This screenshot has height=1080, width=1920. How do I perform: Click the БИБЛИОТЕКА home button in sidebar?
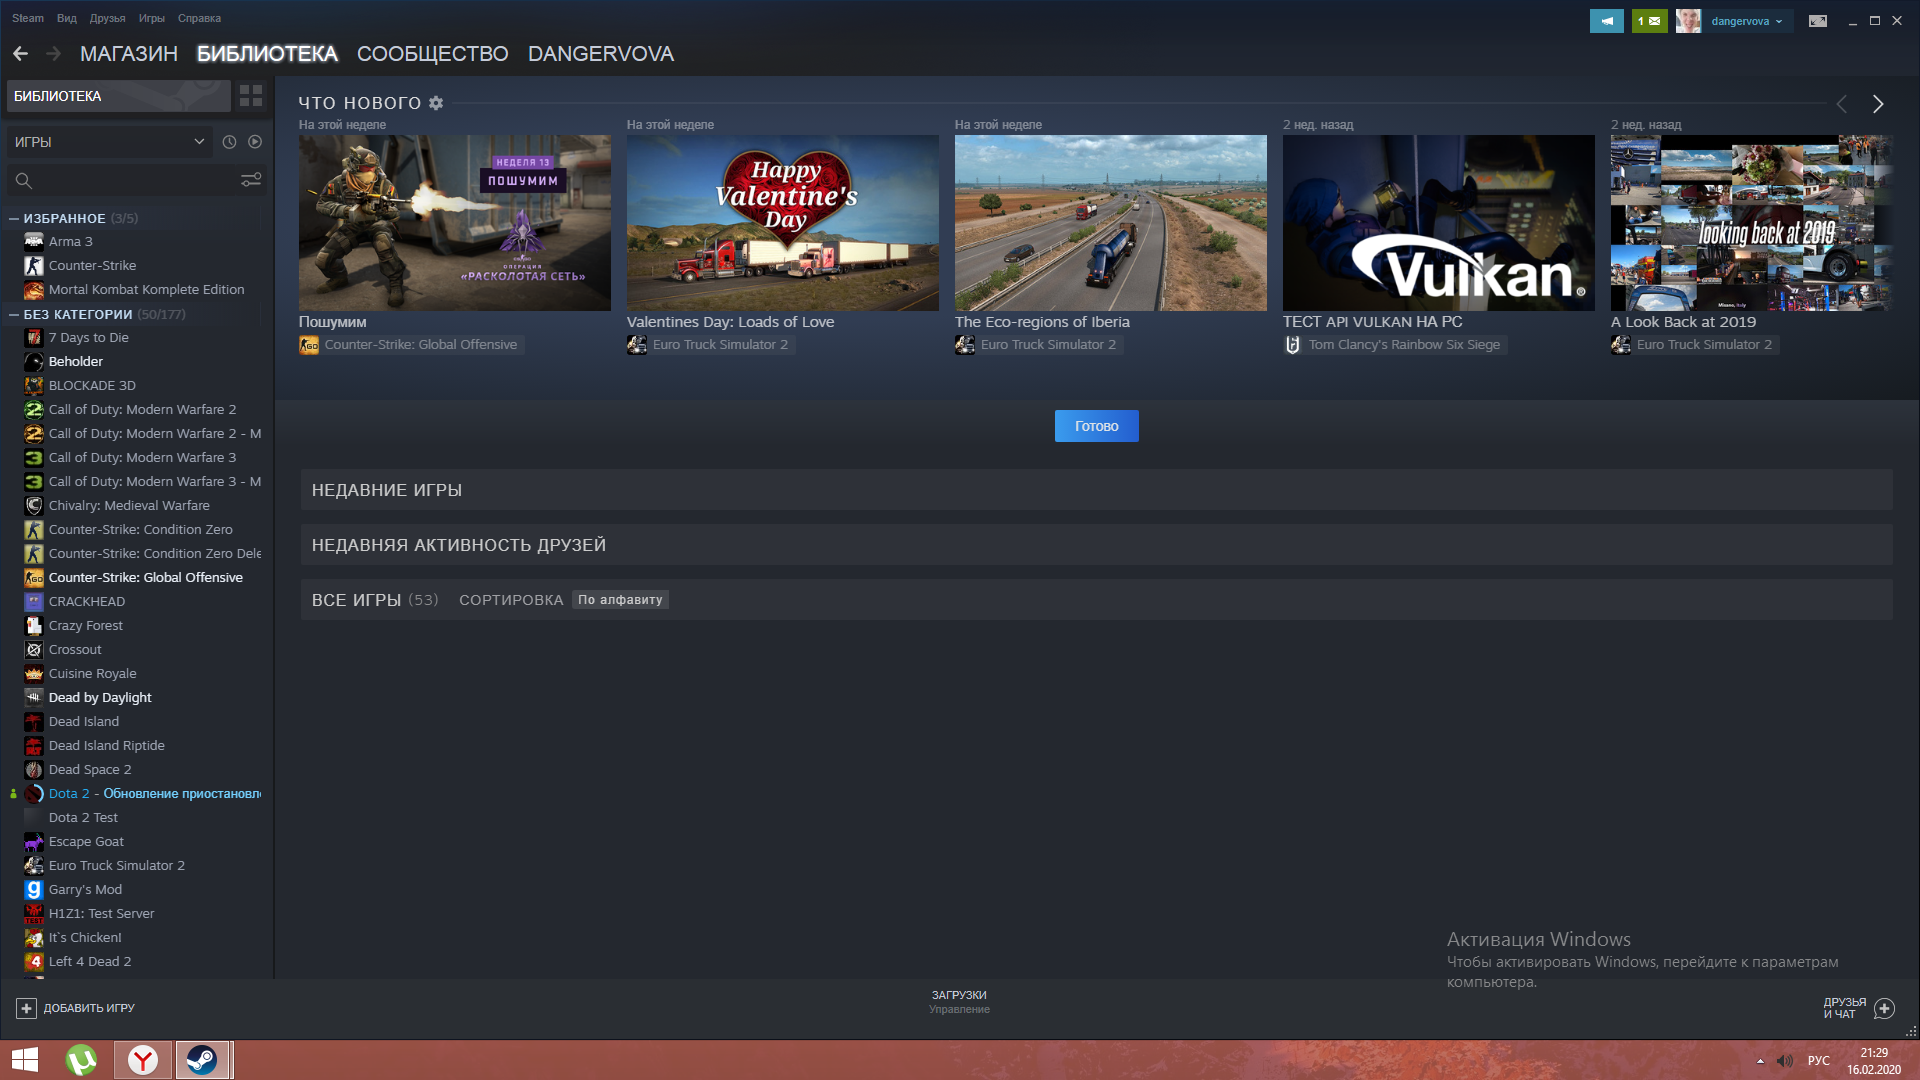point(119,96)
